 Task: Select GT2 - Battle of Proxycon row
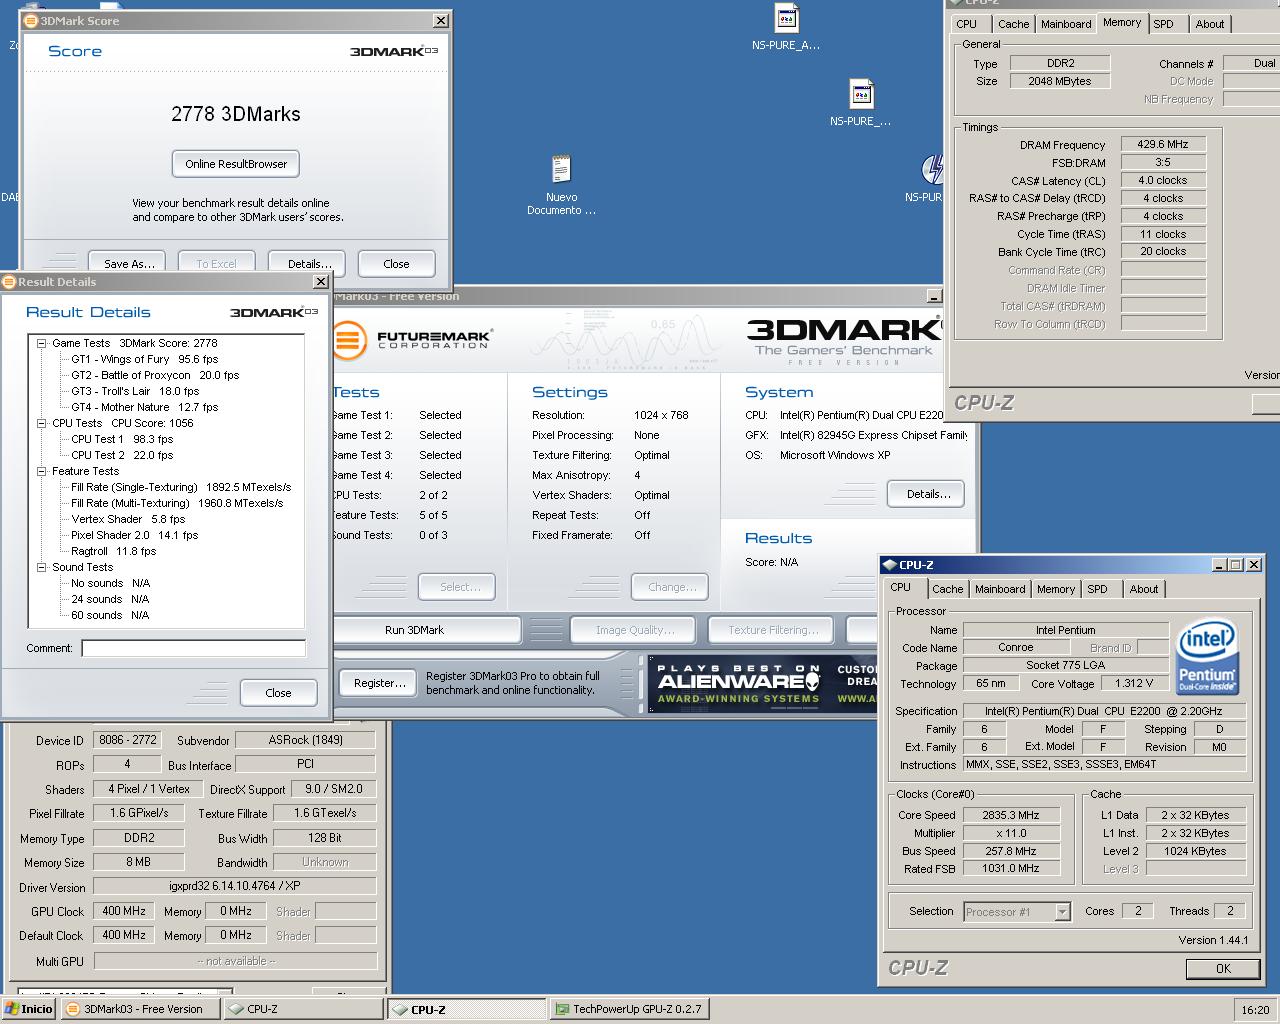[x=155, y=375]
